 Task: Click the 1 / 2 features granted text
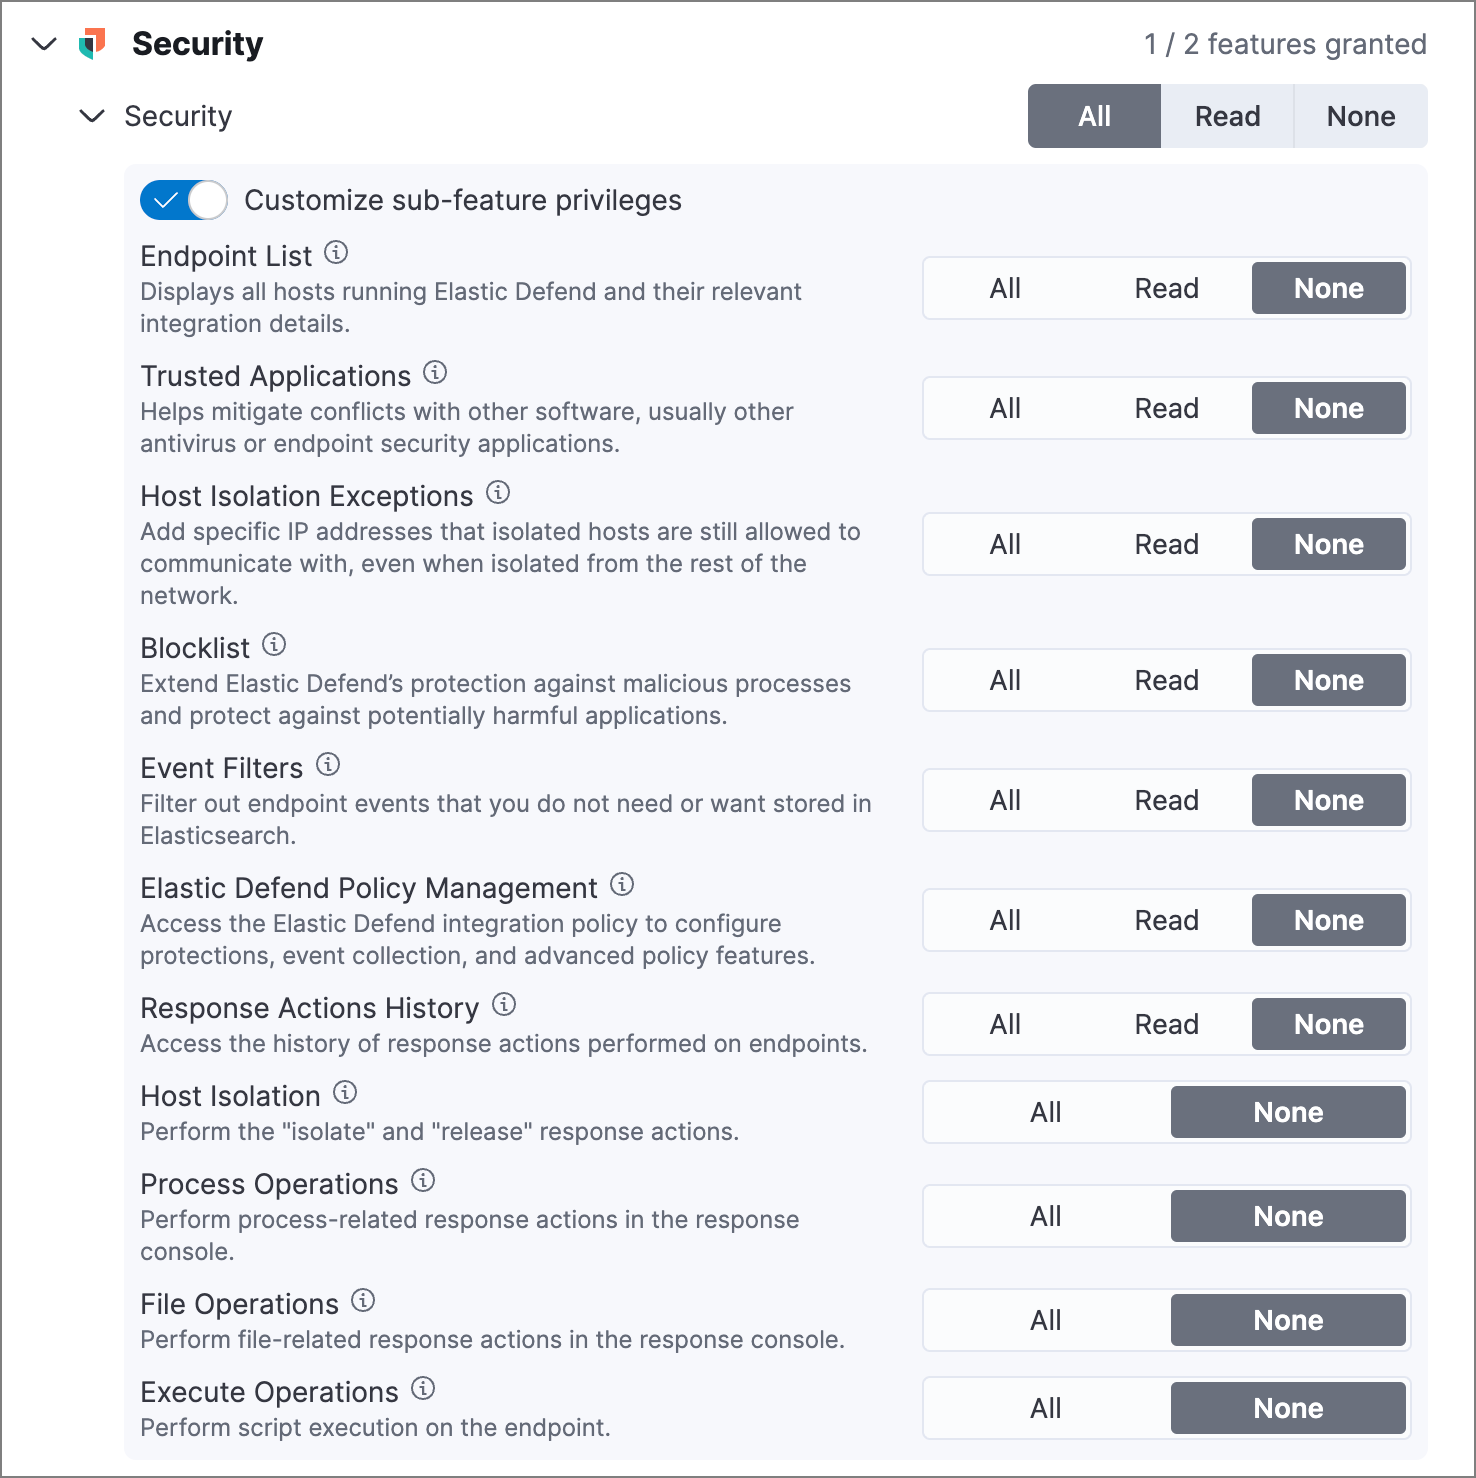pyautogui.click(x=1284, y=44)
